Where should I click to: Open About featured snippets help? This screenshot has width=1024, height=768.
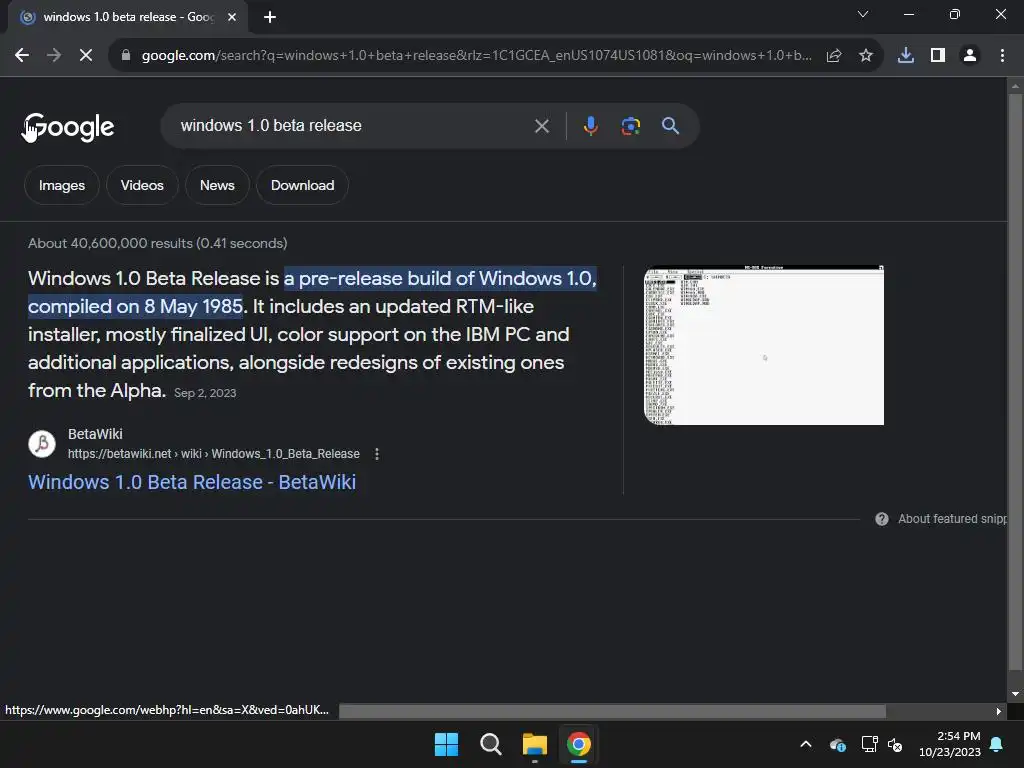point(952,519)
